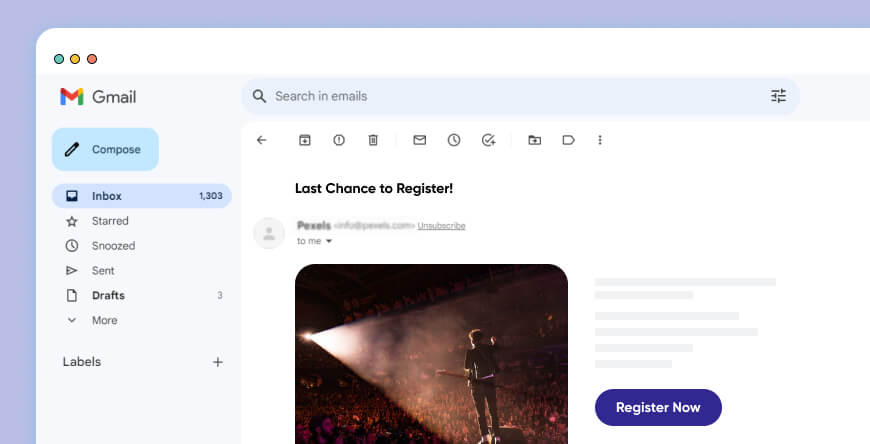
Task: Click the Register Now button
Action: coord(658,407)
